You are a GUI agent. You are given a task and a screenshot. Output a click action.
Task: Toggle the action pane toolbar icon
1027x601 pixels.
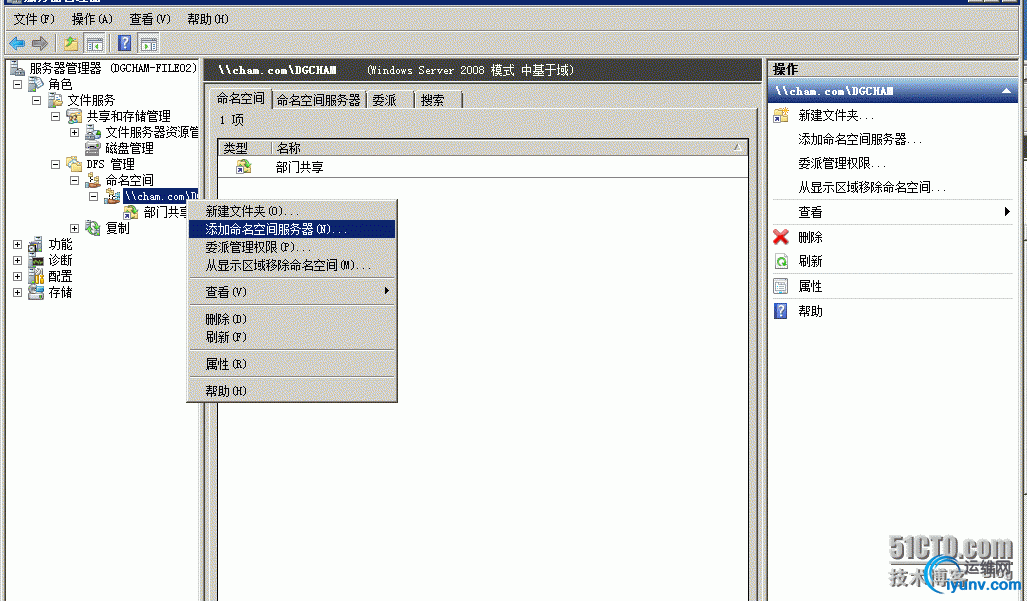(x=149, y=44)
